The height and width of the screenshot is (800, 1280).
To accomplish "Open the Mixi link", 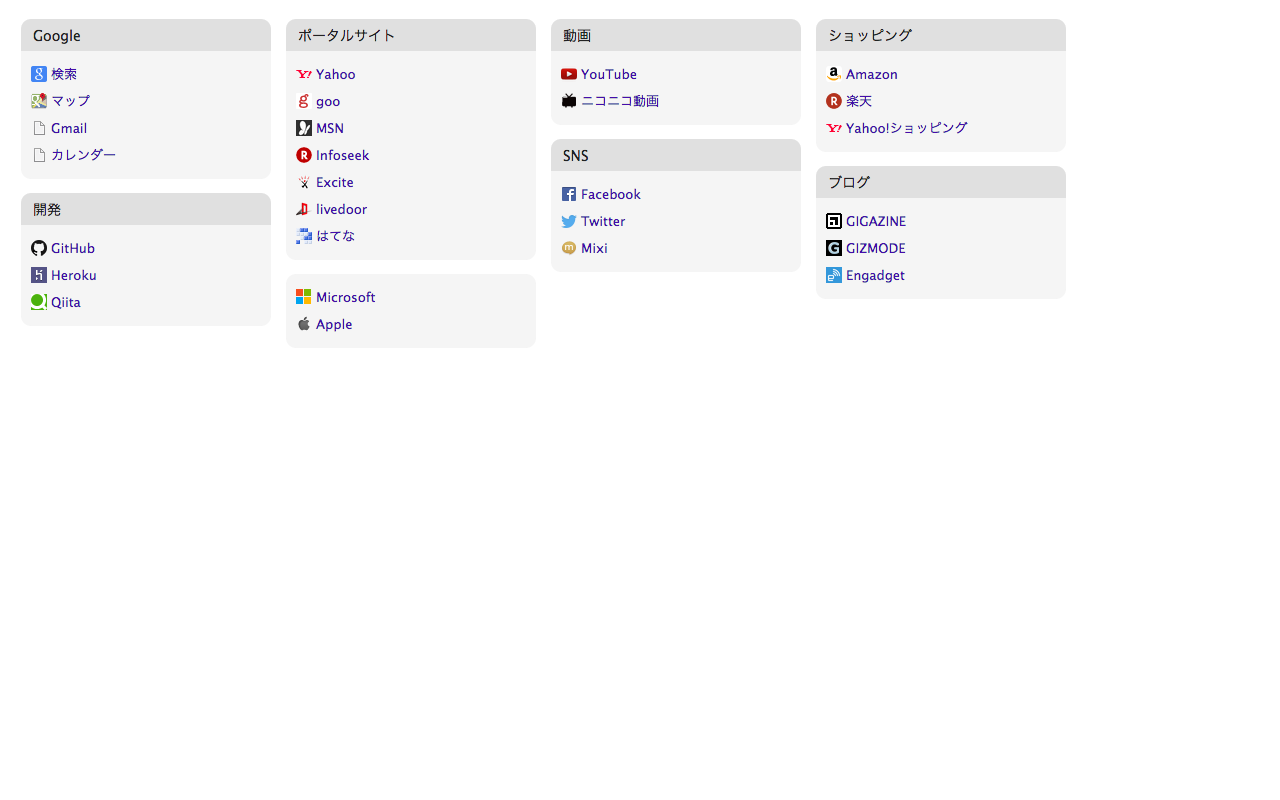I will point(594,248).
